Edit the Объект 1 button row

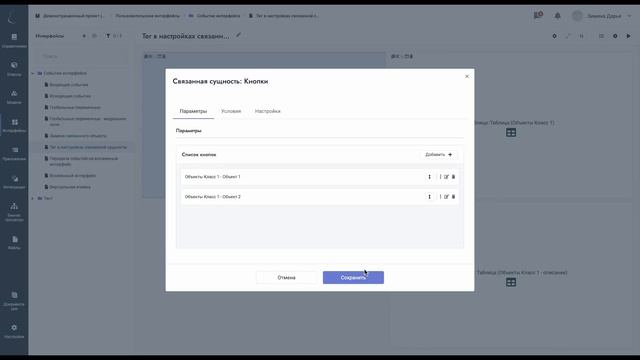(446, 177)
